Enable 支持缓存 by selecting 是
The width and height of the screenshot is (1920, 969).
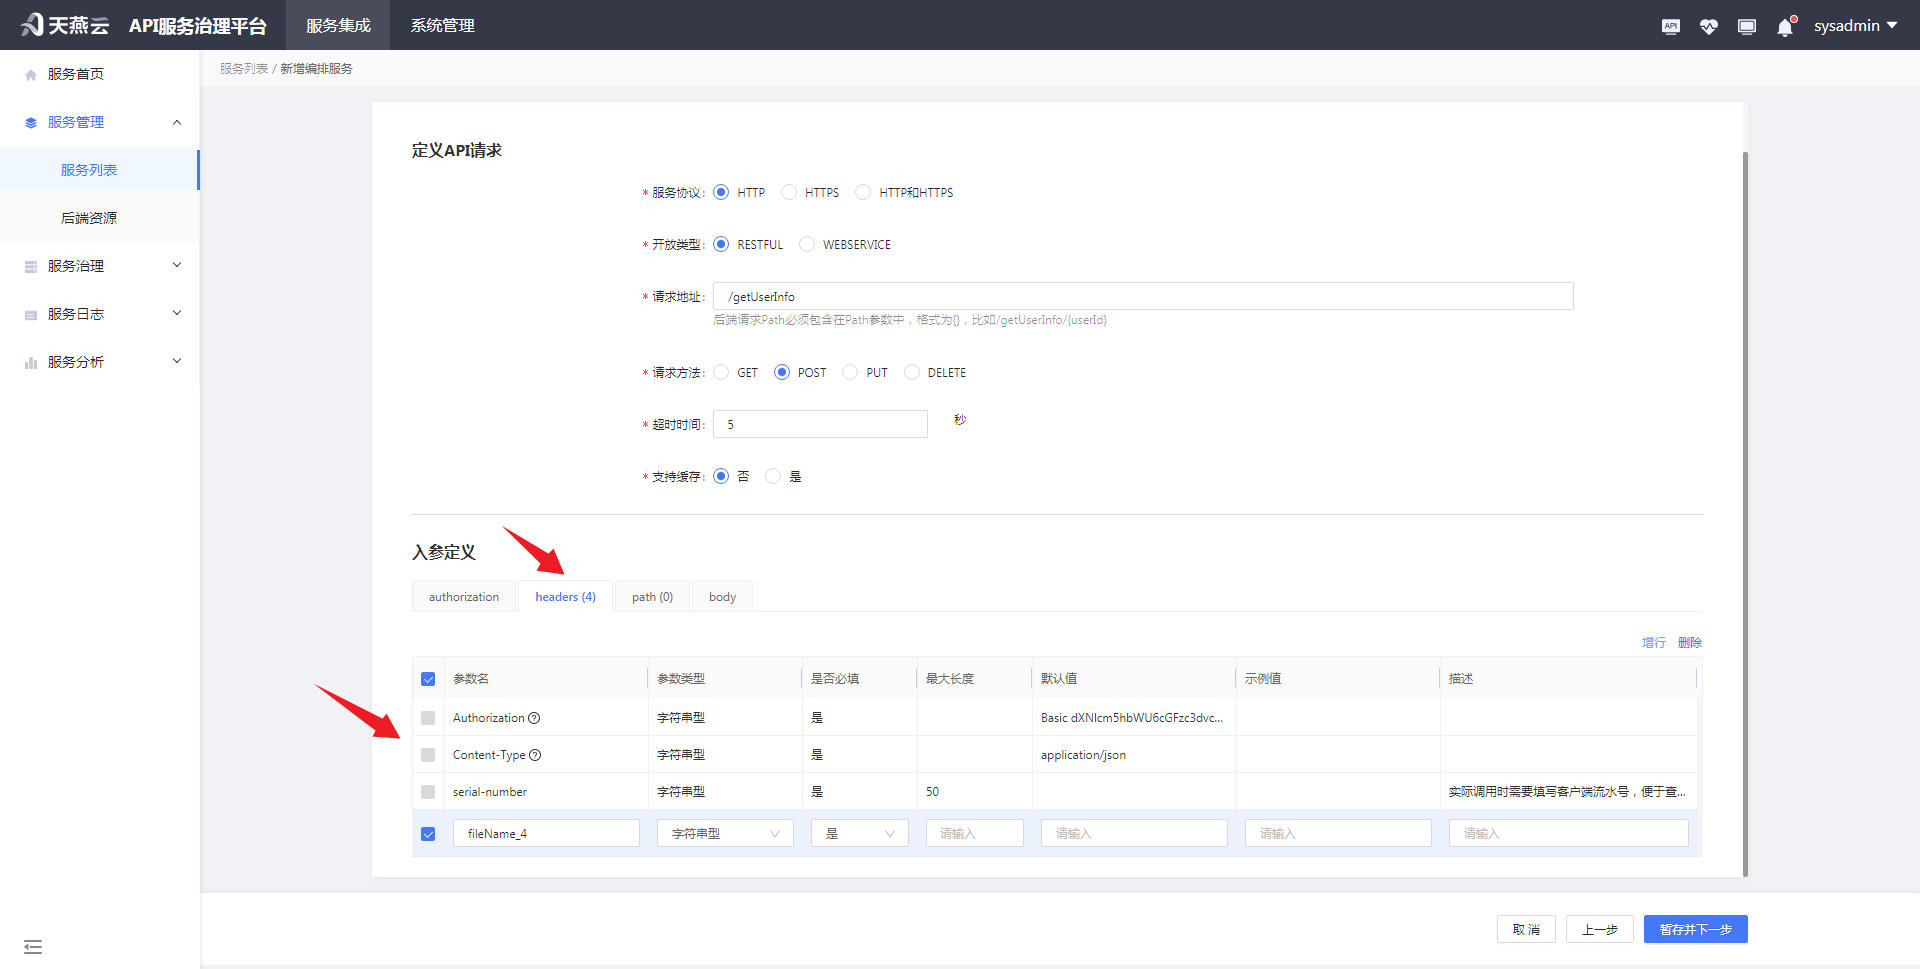pos(772,476)
